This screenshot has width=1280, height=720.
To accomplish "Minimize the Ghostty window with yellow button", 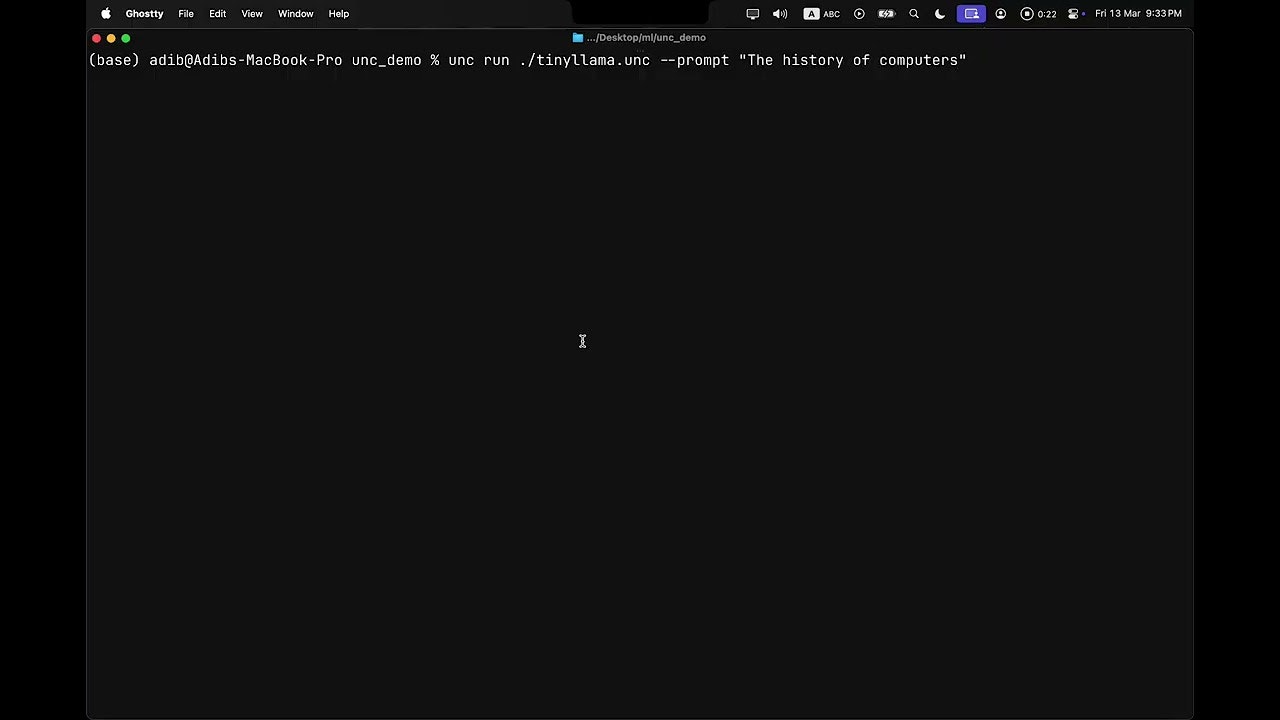I will [x=111, y=38].
